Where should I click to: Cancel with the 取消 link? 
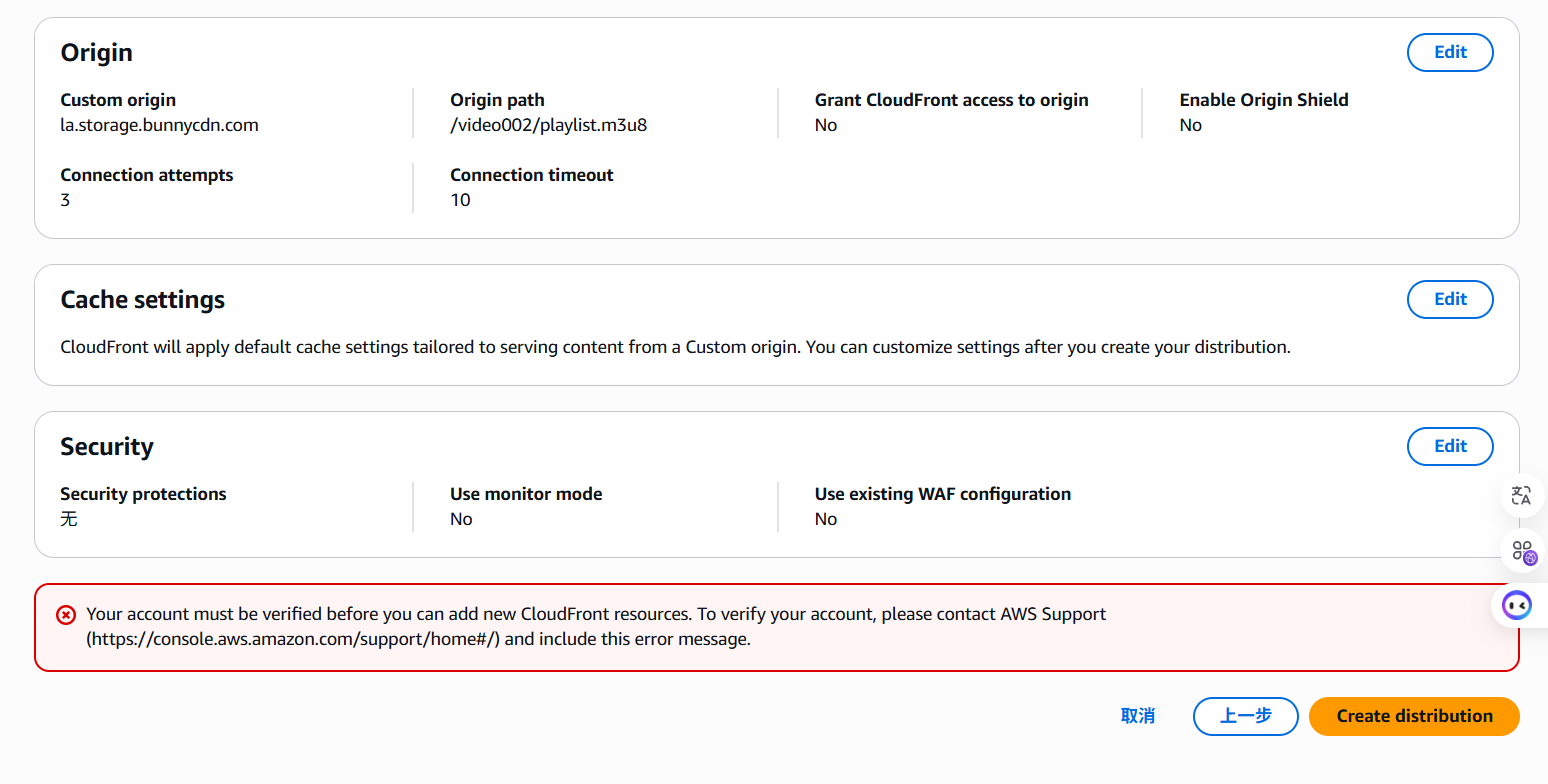1138,716
